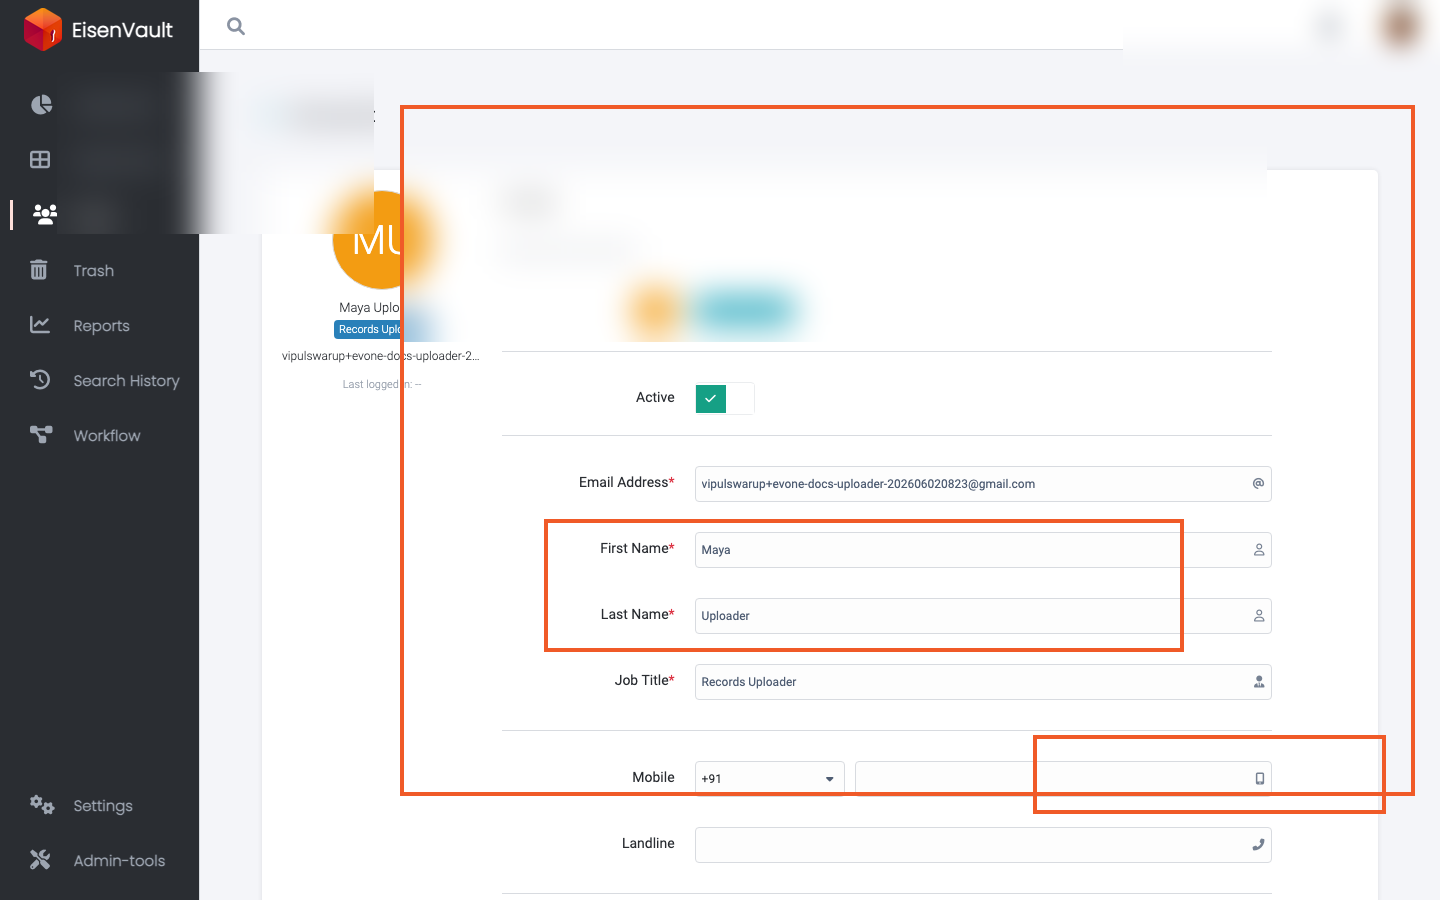
Task: Click the at-sign icon in Email field
Action: point(1258,484)
